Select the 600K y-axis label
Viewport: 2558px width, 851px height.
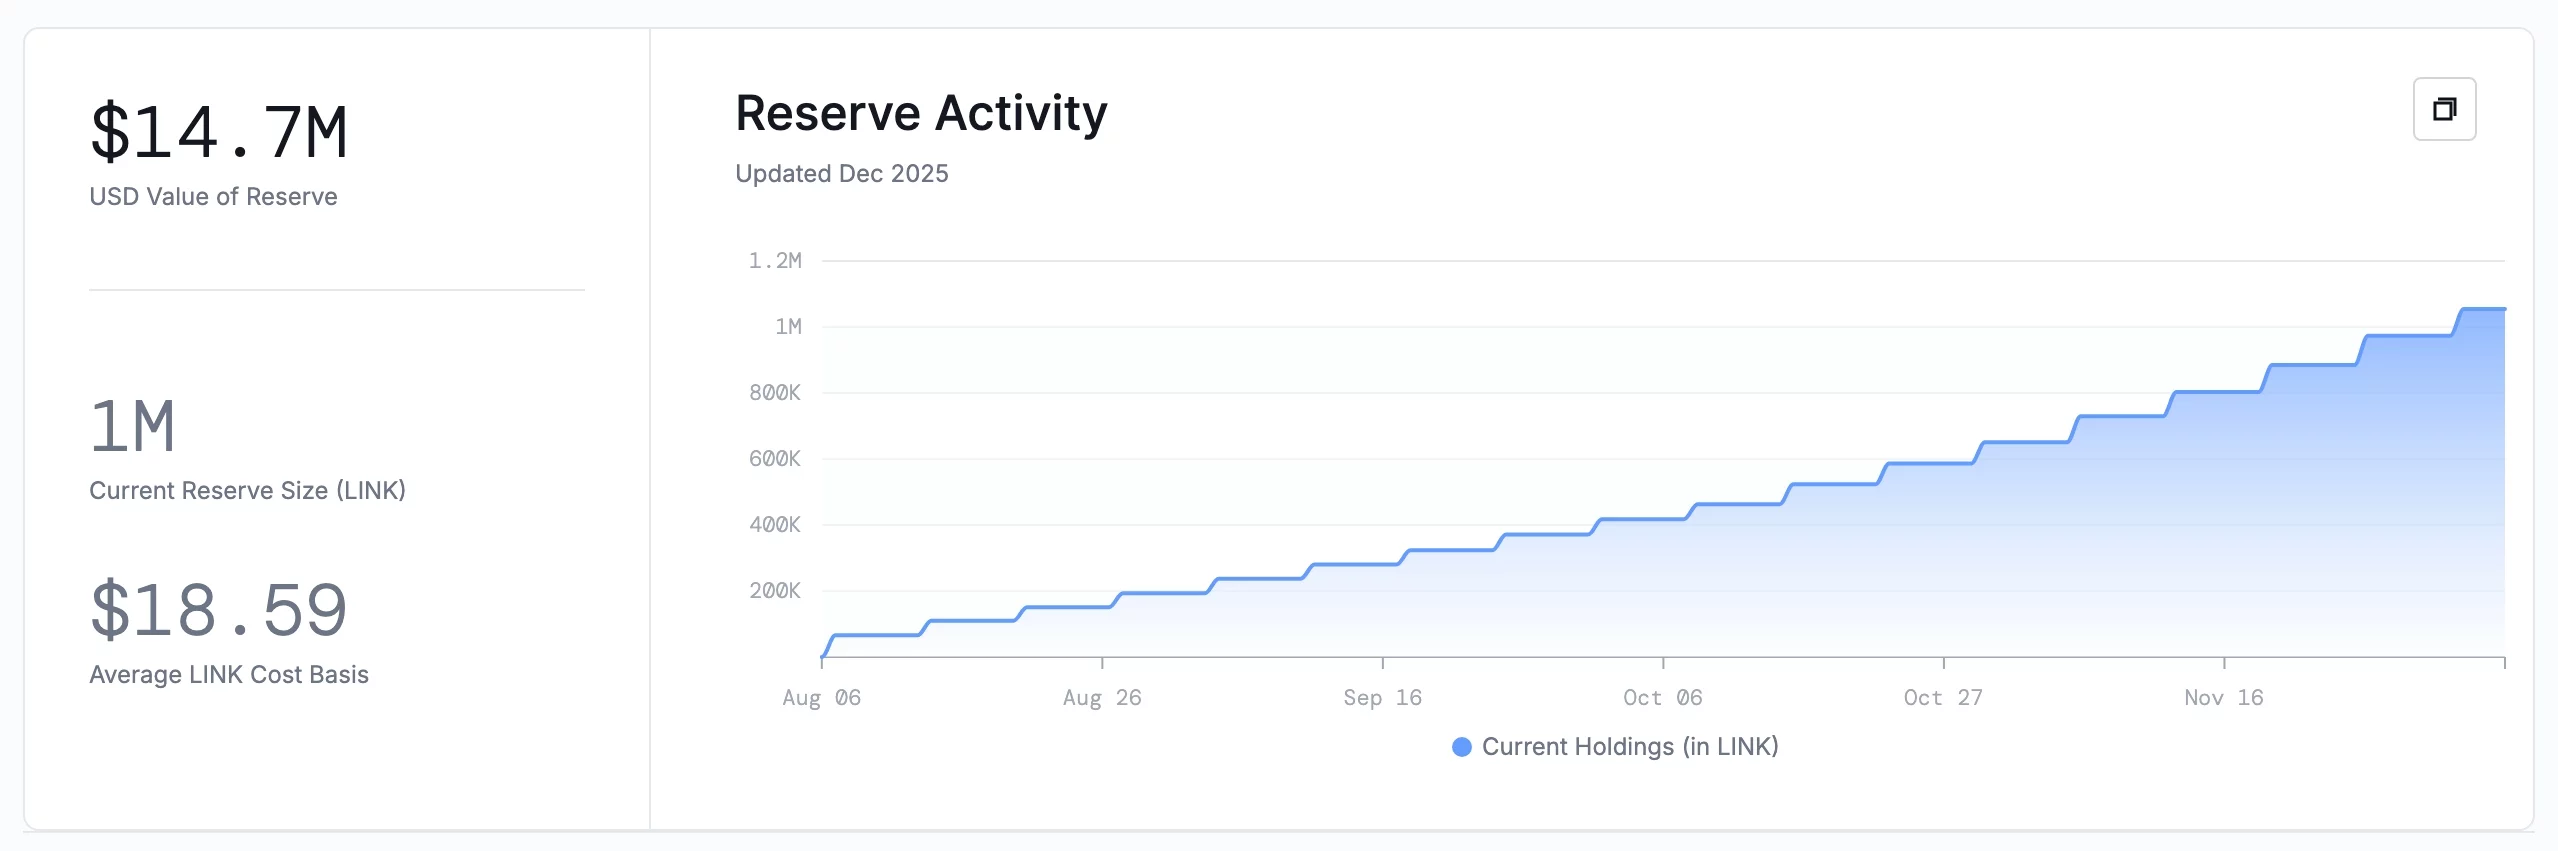click(x=775, y=459)
